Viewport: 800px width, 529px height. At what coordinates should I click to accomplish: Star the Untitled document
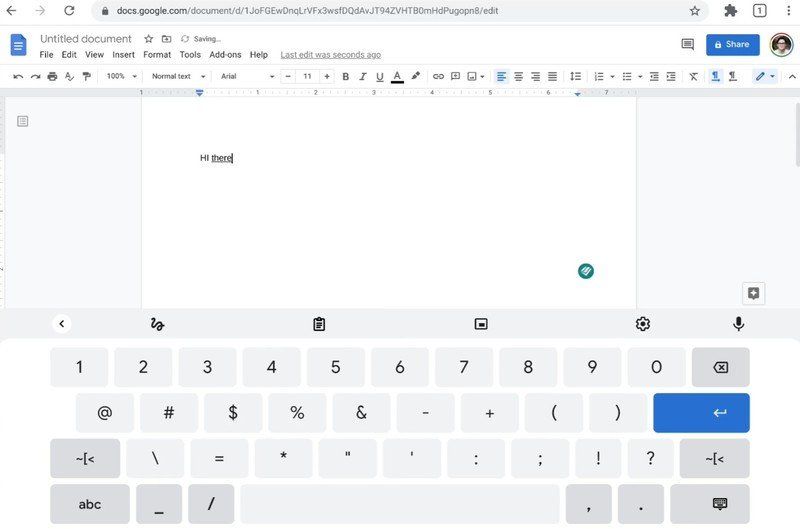pyautogui.click(x=148, y=39)
